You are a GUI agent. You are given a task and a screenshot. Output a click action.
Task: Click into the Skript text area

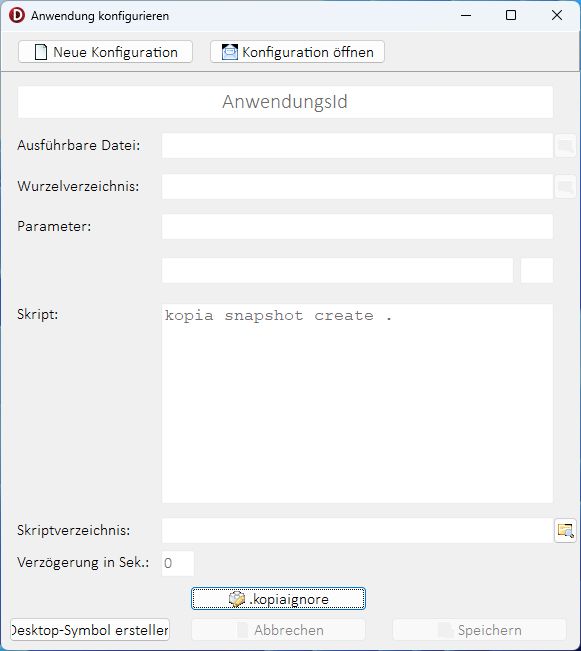(357, 404)
